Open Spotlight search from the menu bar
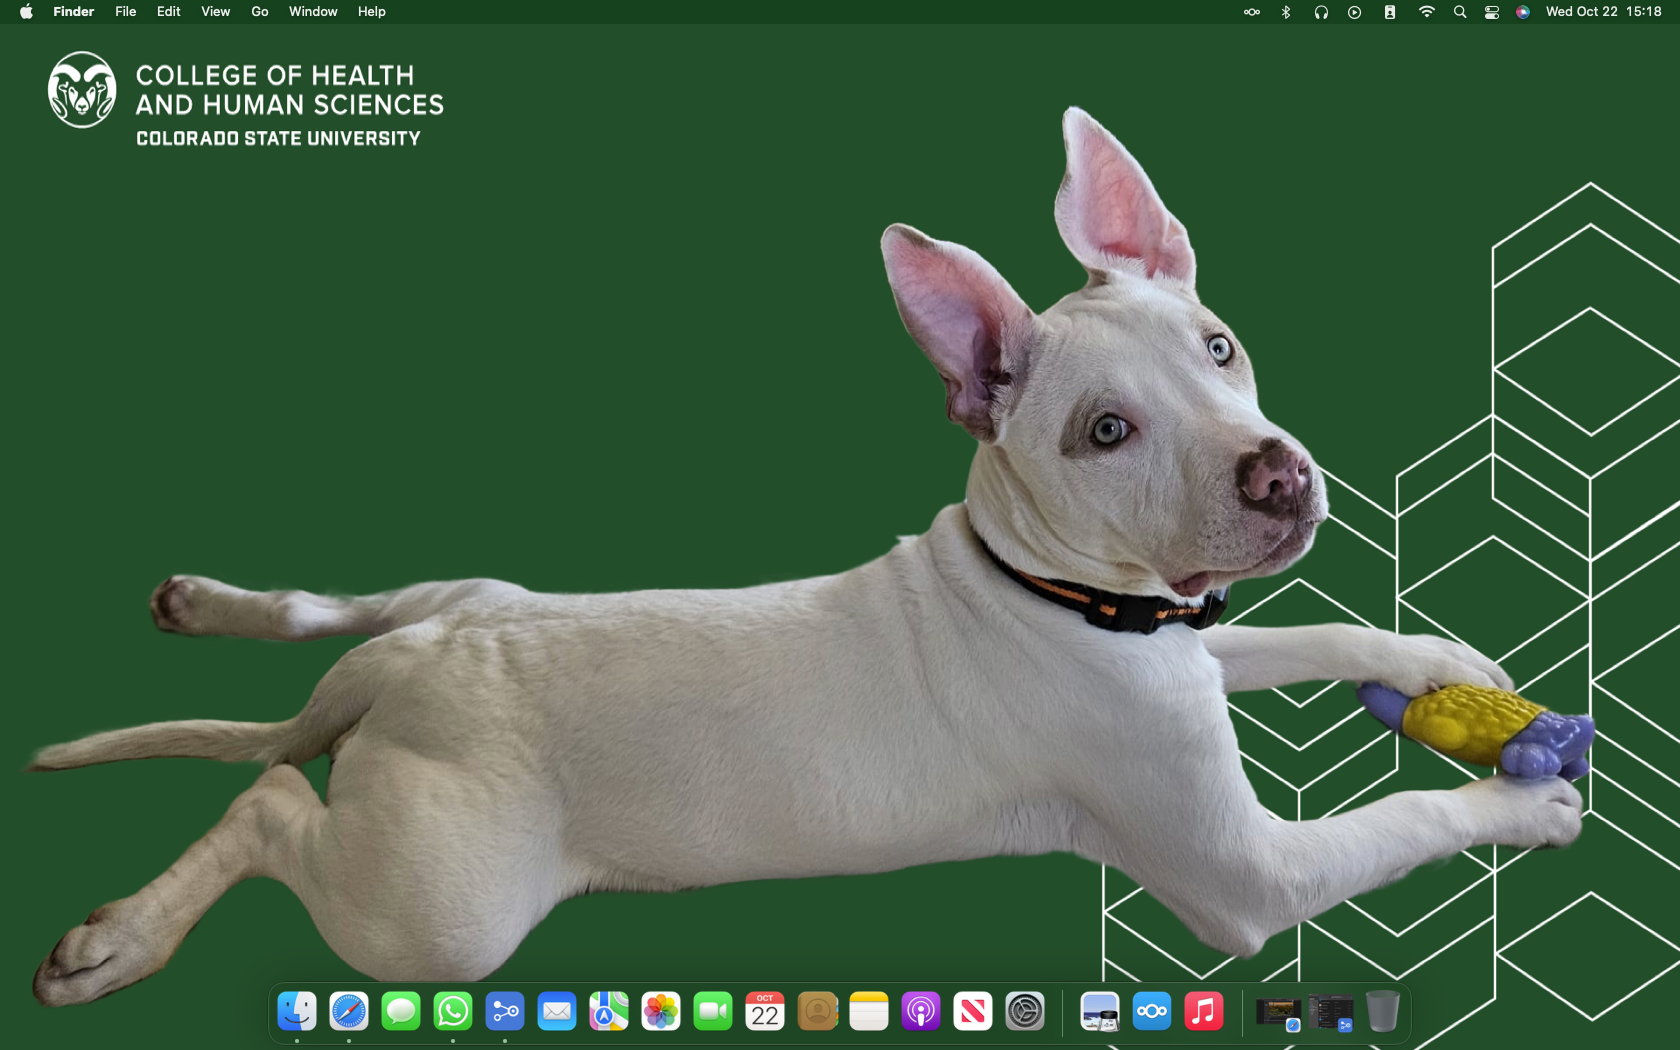The width and height of the screenshot is (1680, 1050). pyautogui.click(x=1460, y=12)
